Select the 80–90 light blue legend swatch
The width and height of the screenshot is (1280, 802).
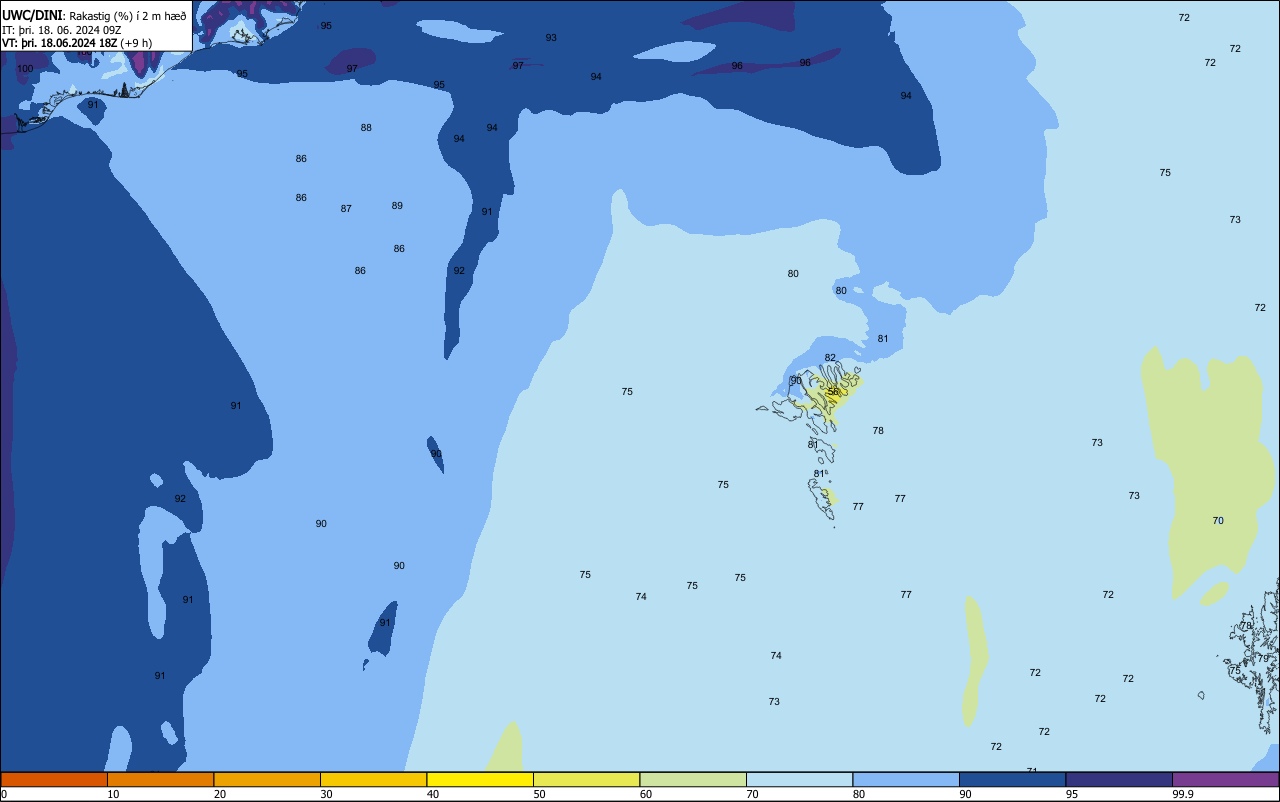906,779
